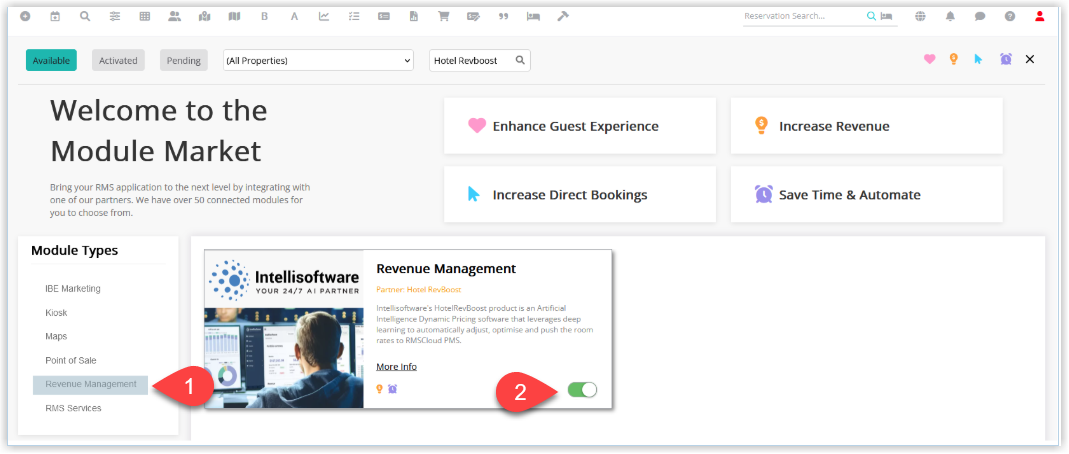Click the dollar card with pencil icon
1069x454 pixels.
(x=473, y=16)
